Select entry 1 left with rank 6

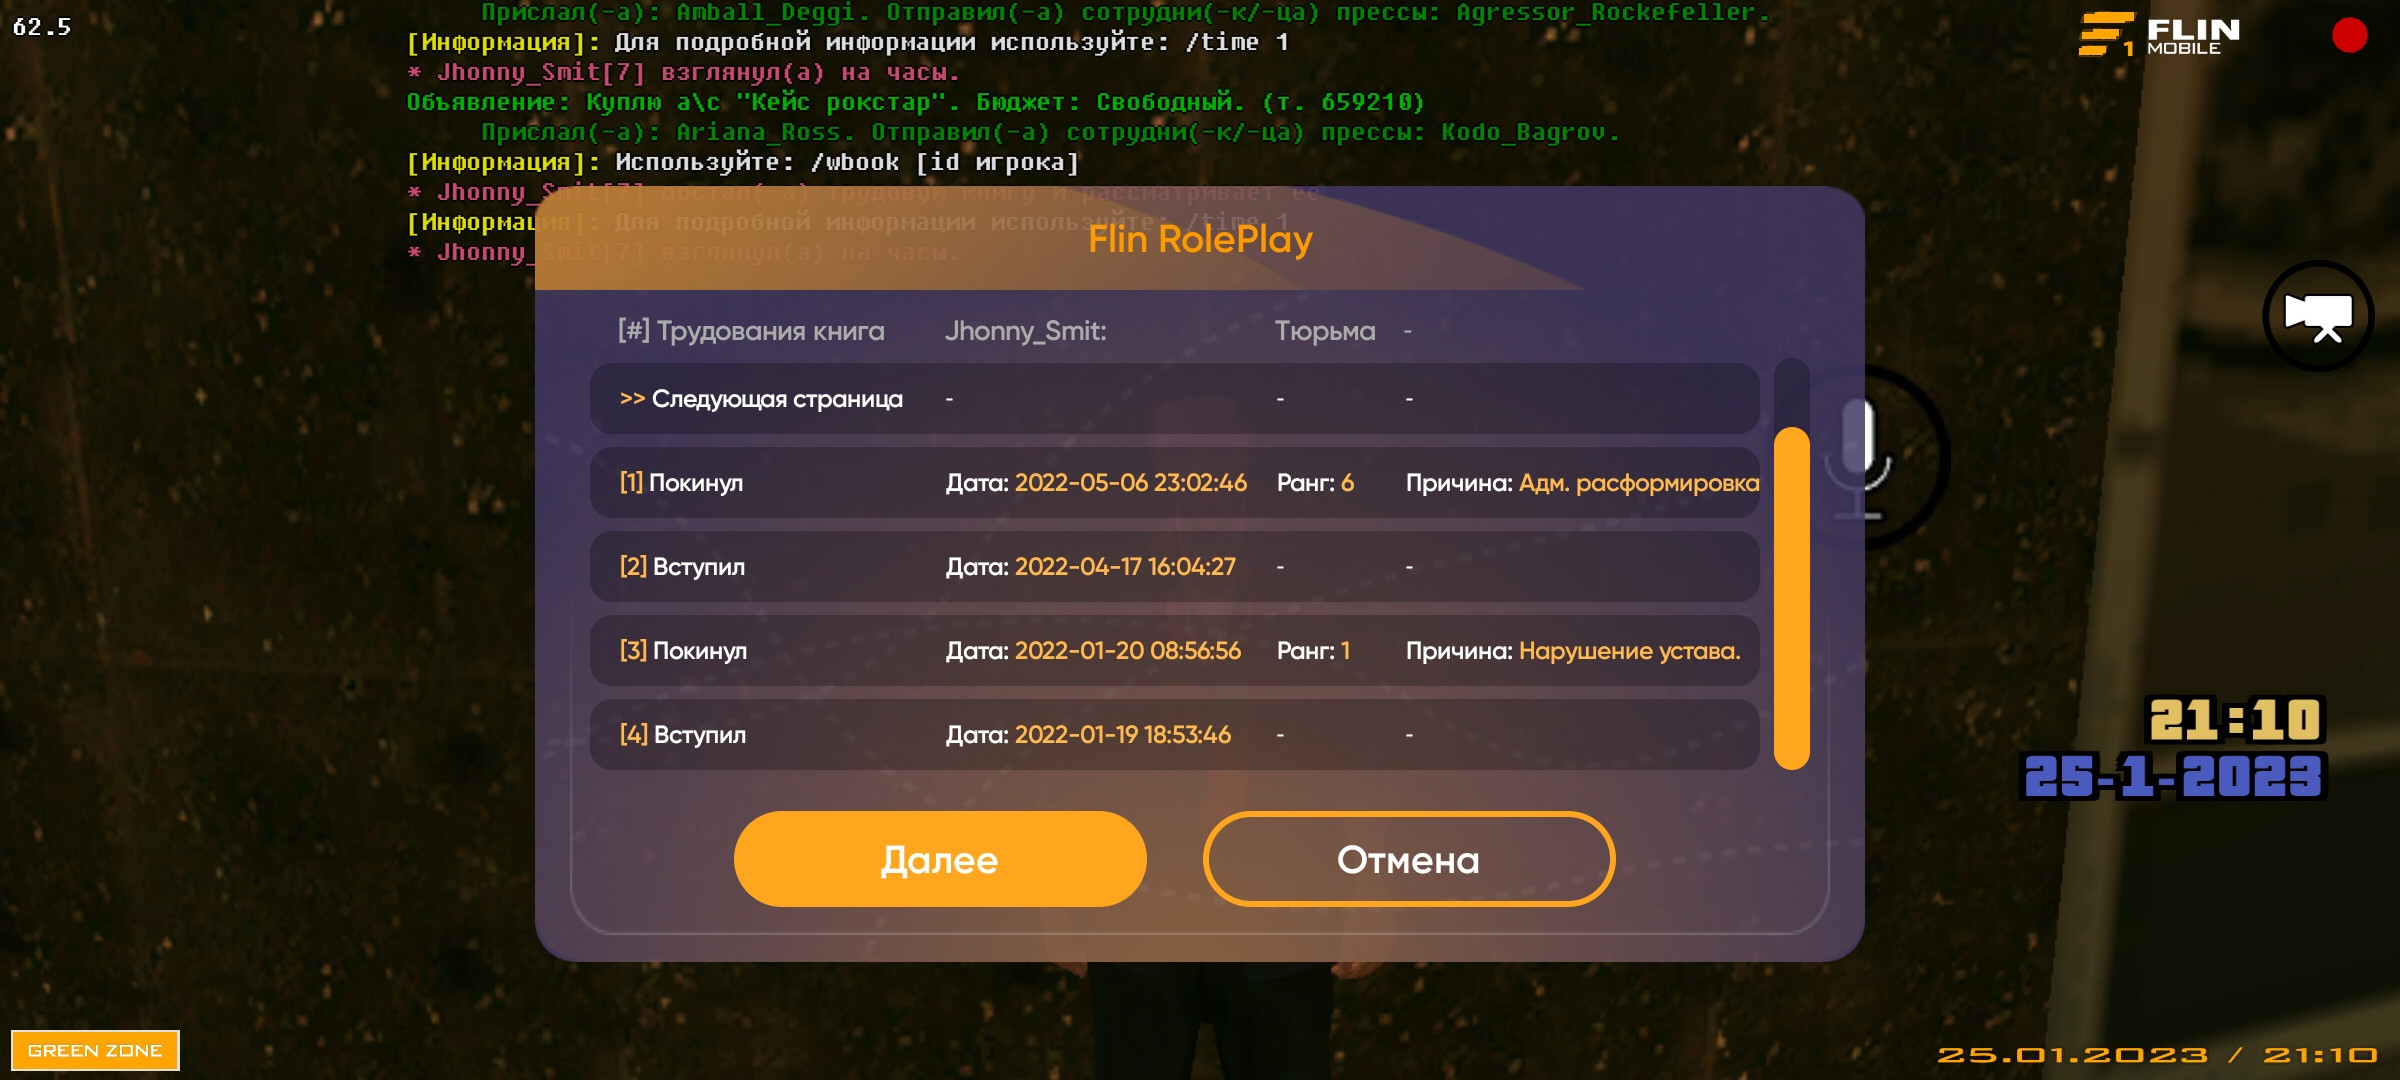pyautogui.click(x=1174, y=483)
